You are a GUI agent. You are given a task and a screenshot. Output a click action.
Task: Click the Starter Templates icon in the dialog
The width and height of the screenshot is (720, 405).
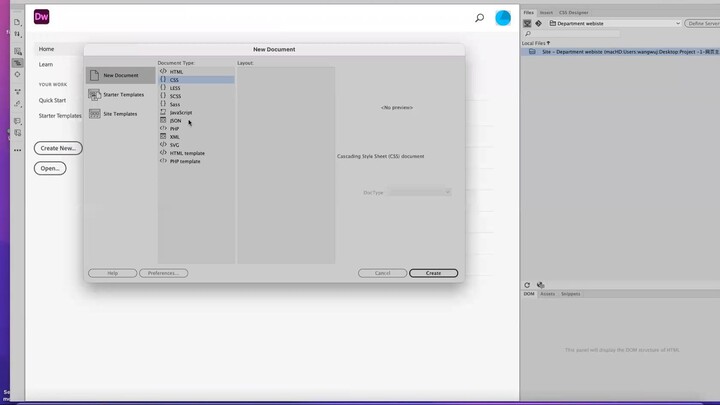coord(95,95)
